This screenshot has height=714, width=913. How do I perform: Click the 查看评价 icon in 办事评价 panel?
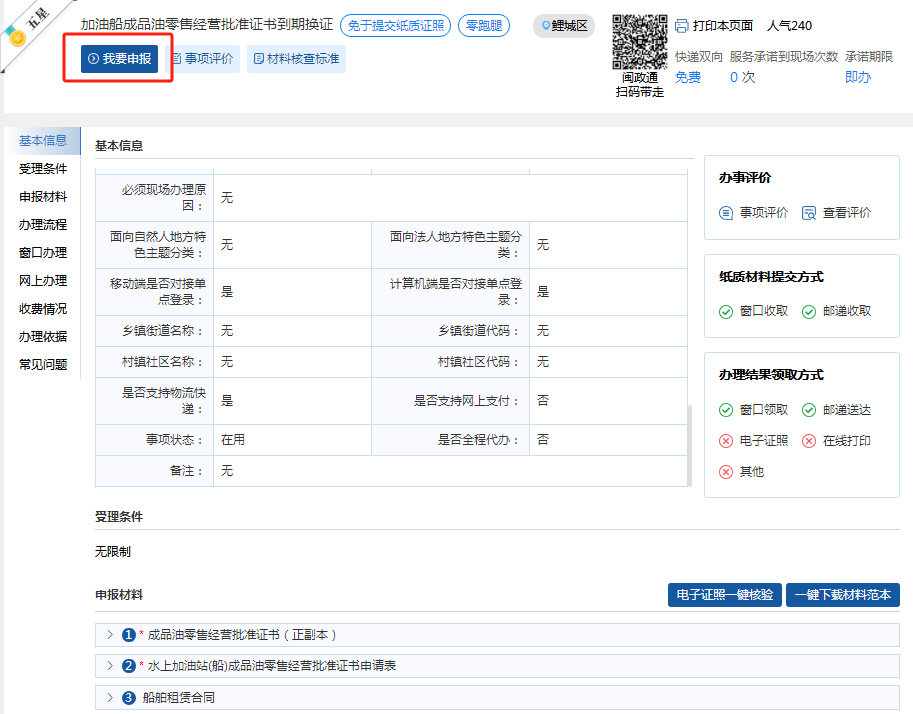[x=809, y=213]
